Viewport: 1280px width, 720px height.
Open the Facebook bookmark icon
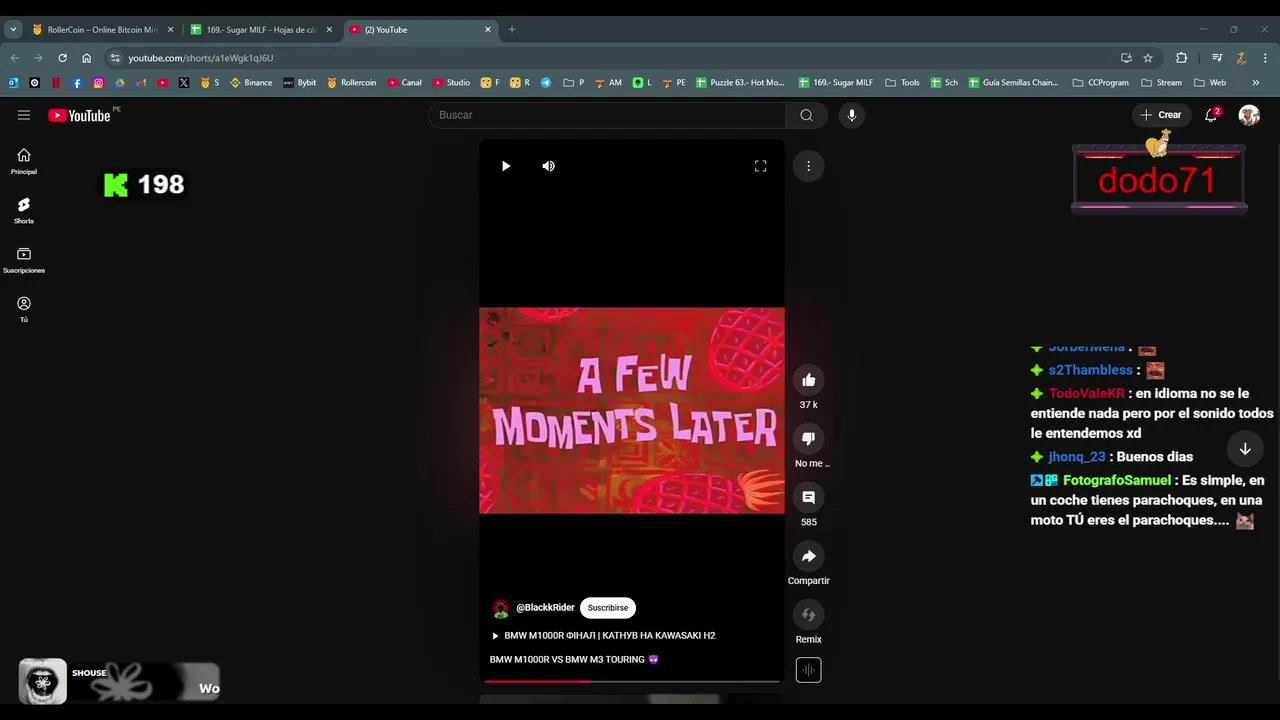pos(77,83)
